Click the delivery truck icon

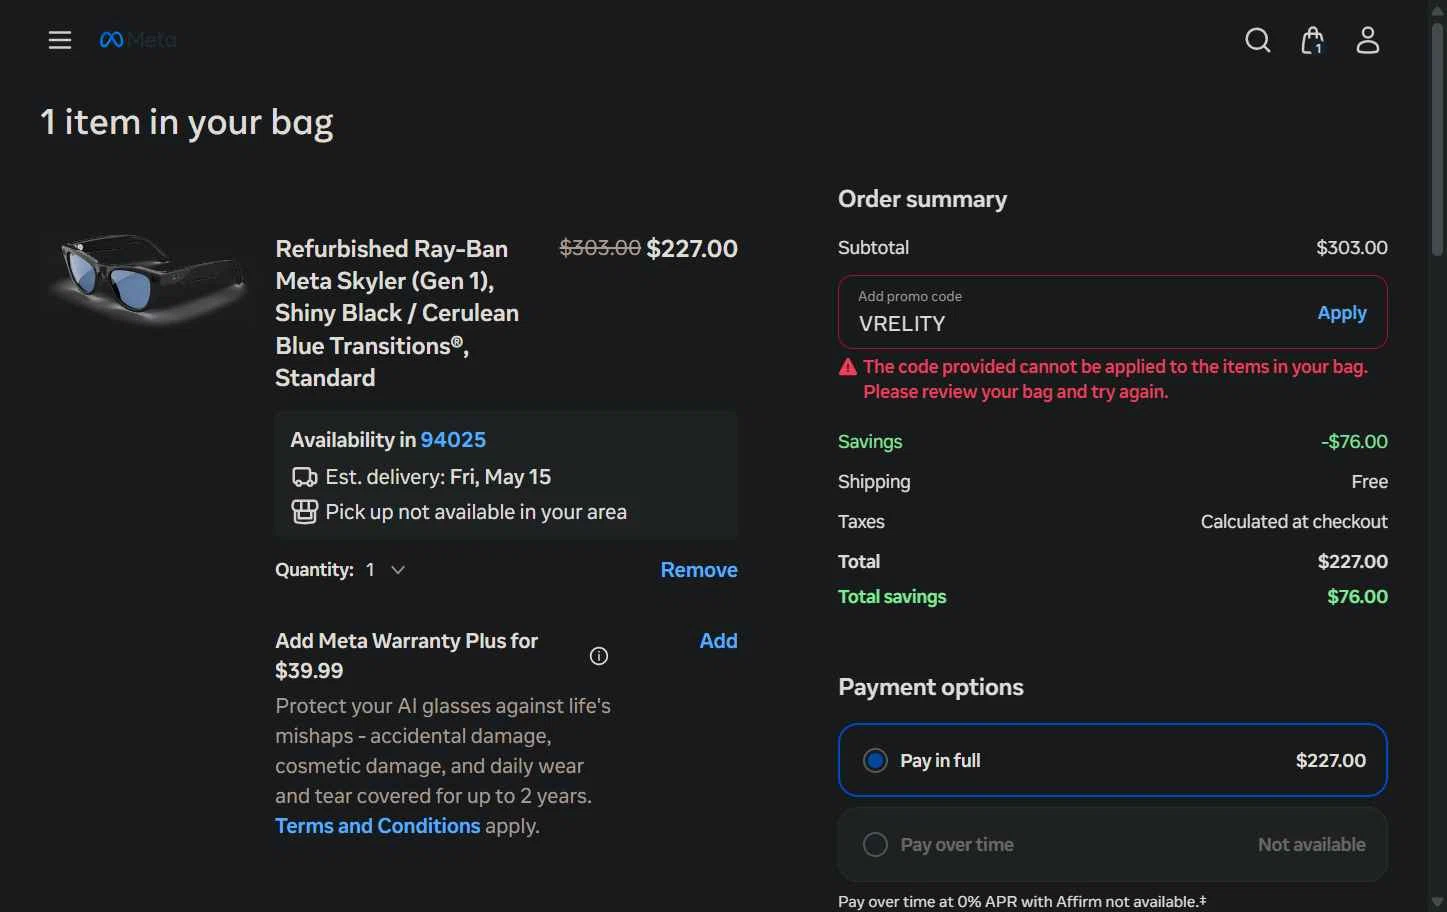304,477
